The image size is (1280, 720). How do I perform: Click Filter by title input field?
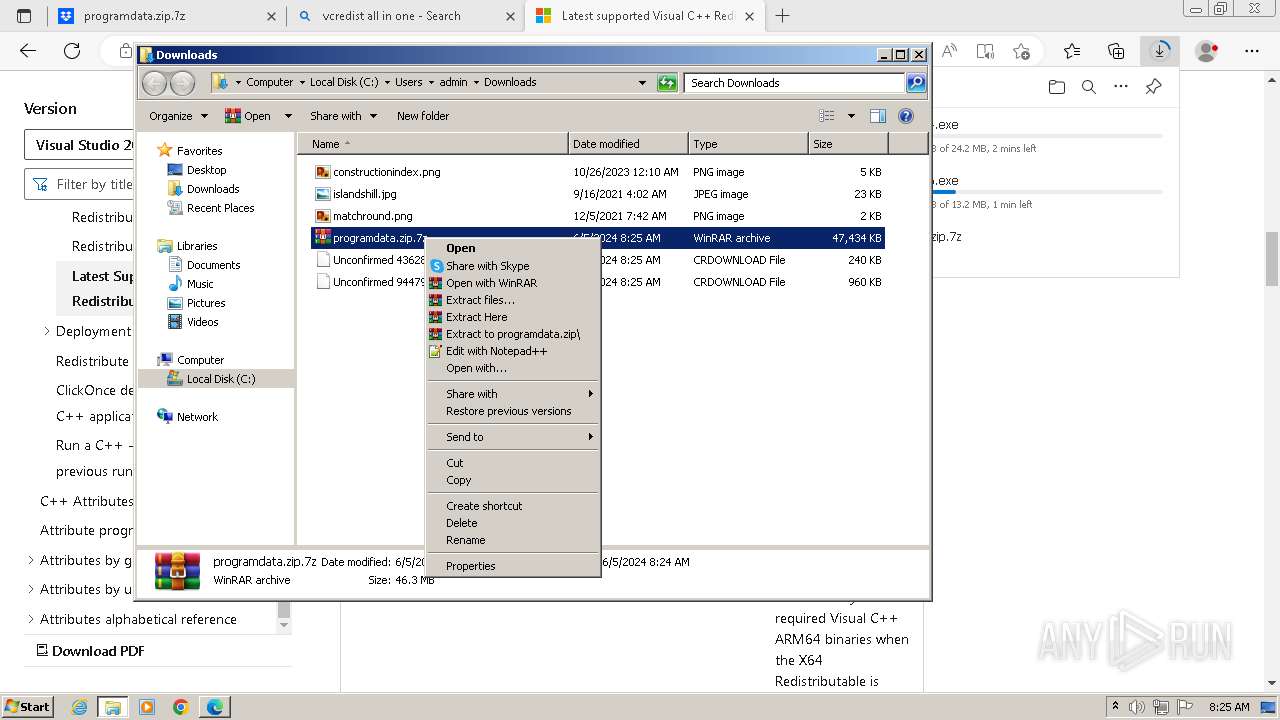[x=80, y=184]
